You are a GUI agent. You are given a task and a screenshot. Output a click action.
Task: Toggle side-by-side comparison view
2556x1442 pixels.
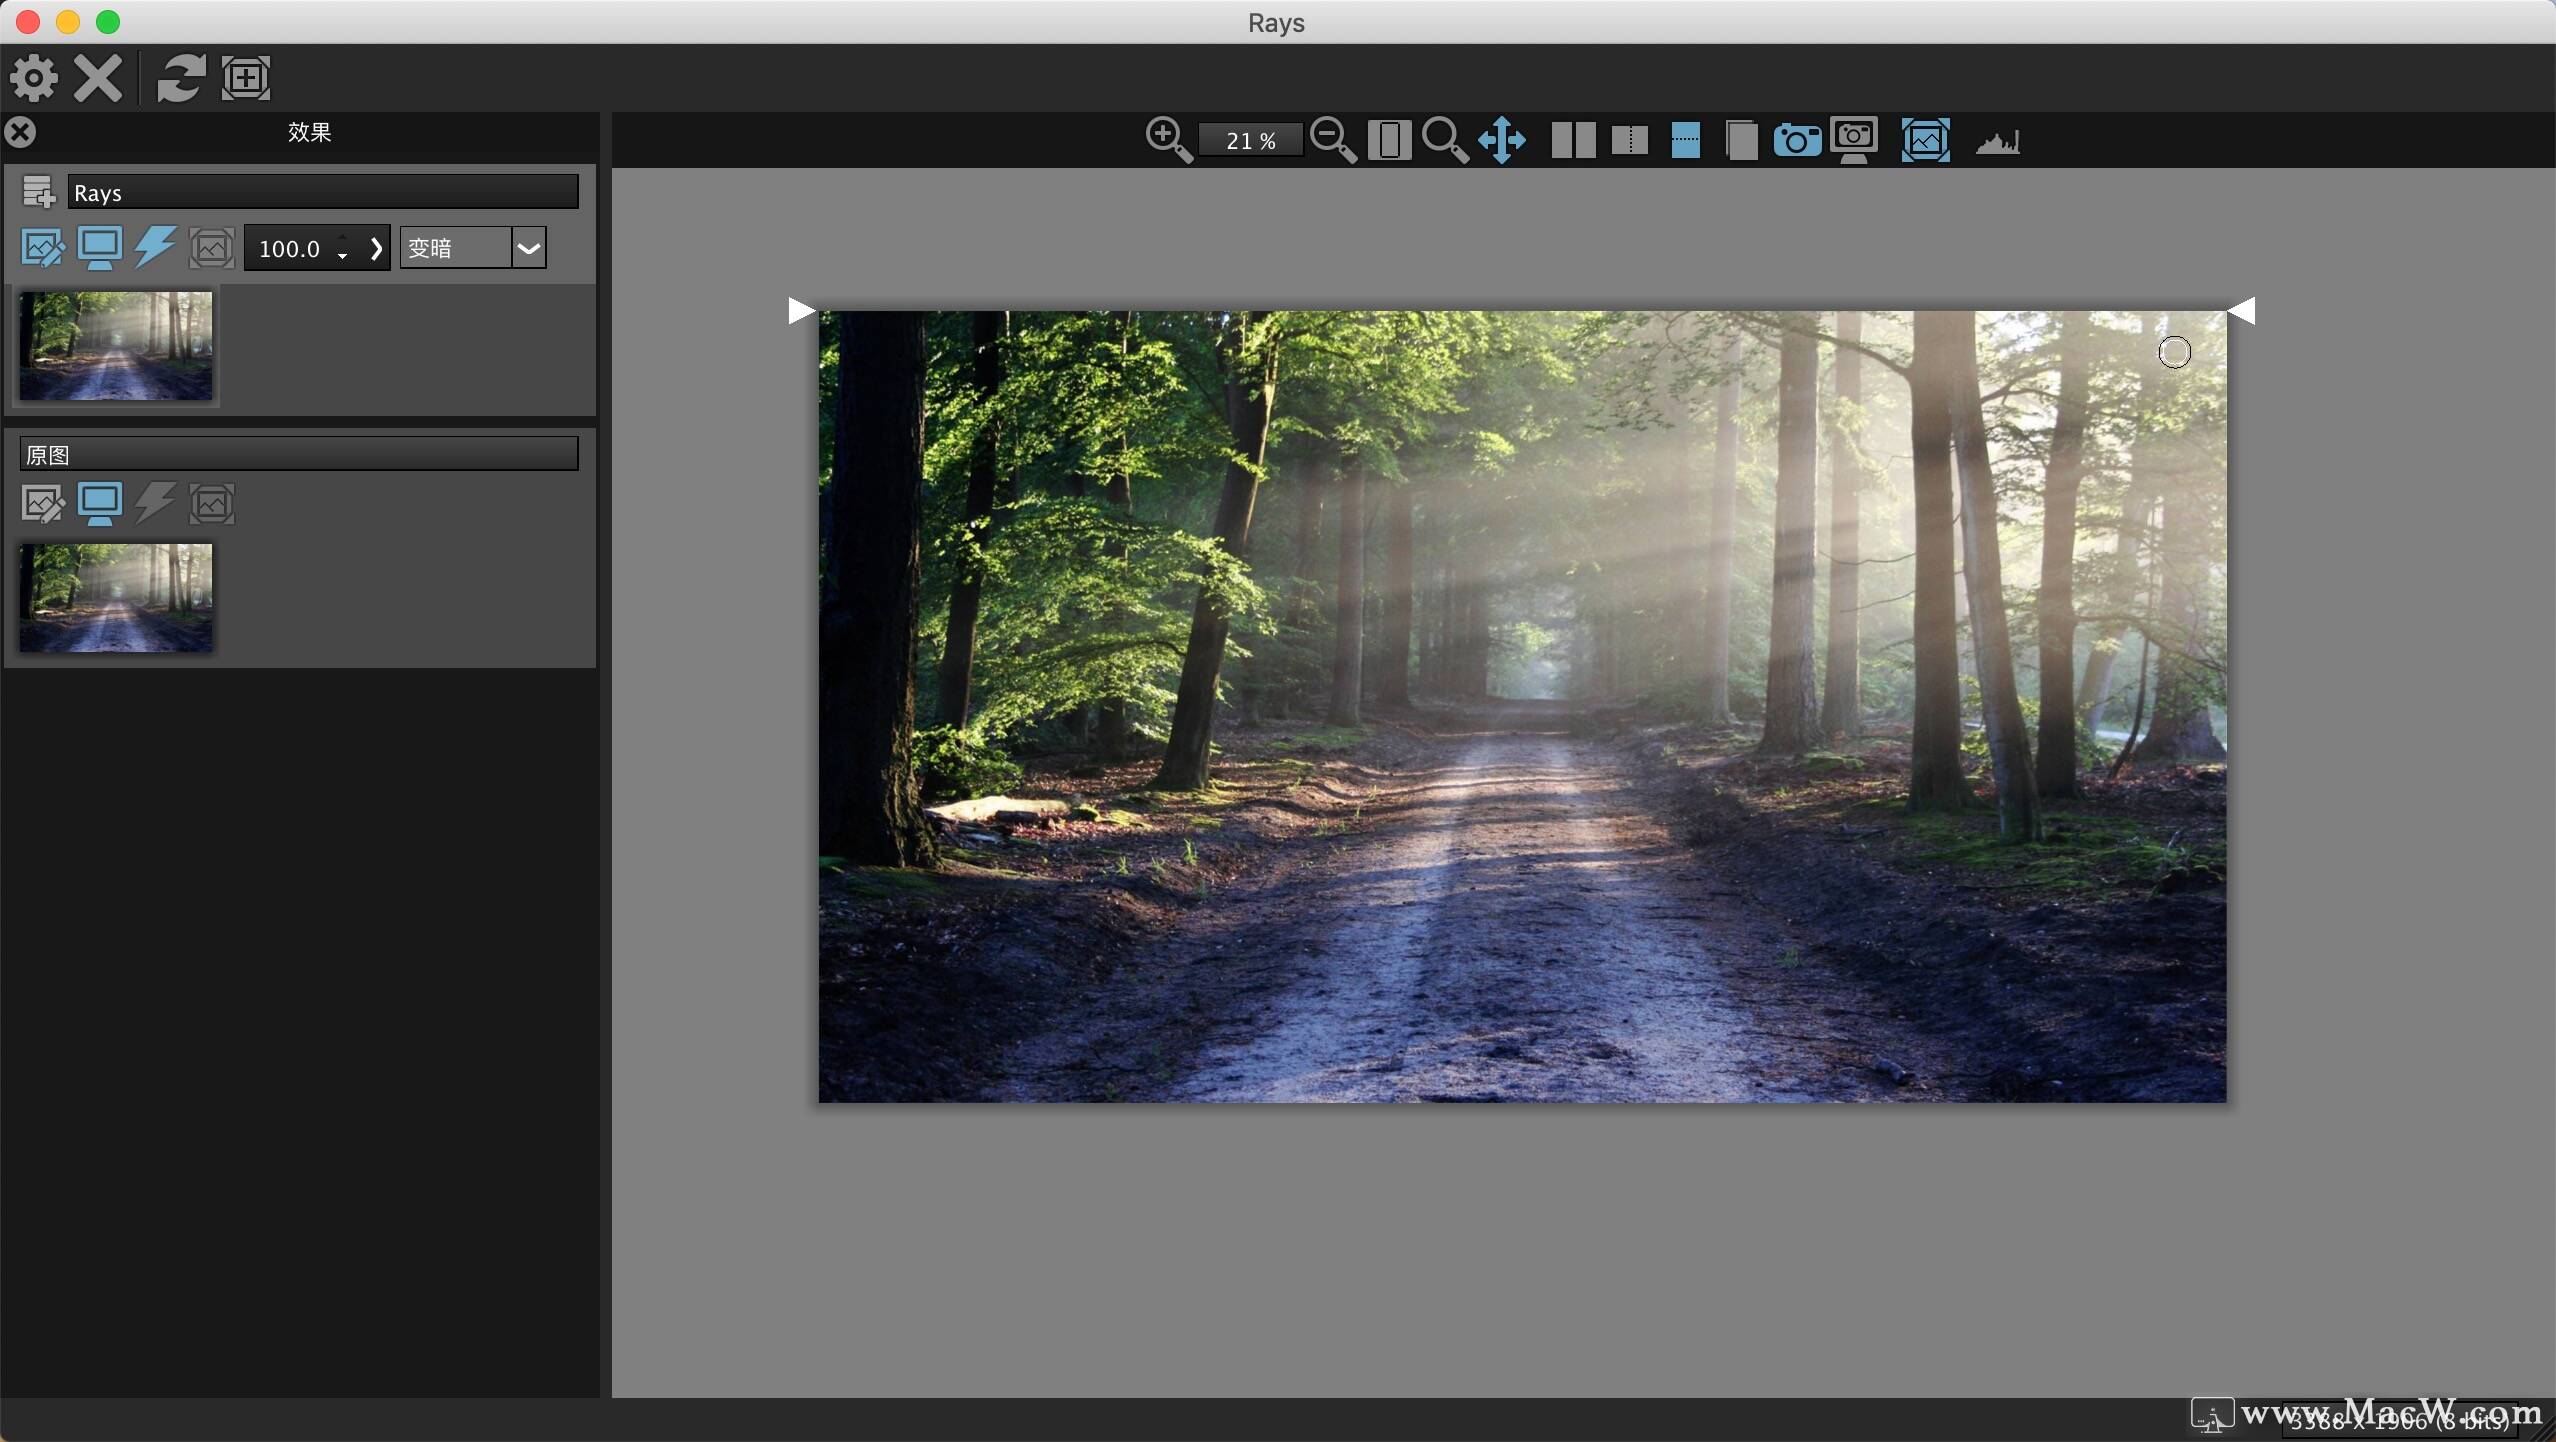click(x=1572, y=140)
